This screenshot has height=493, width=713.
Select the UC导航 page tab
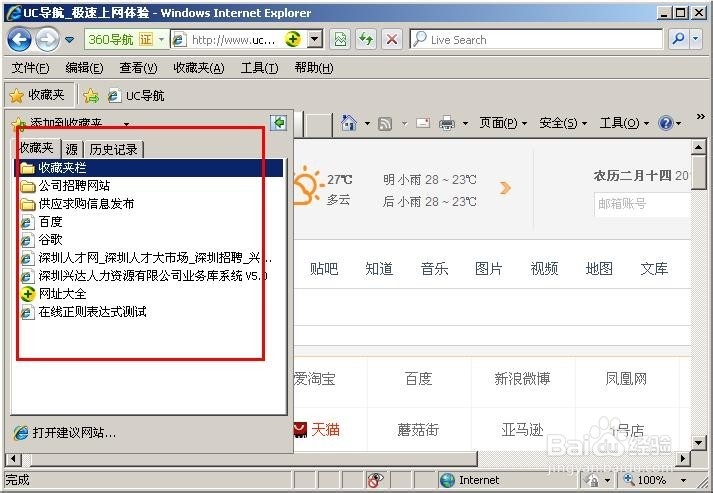136,96
